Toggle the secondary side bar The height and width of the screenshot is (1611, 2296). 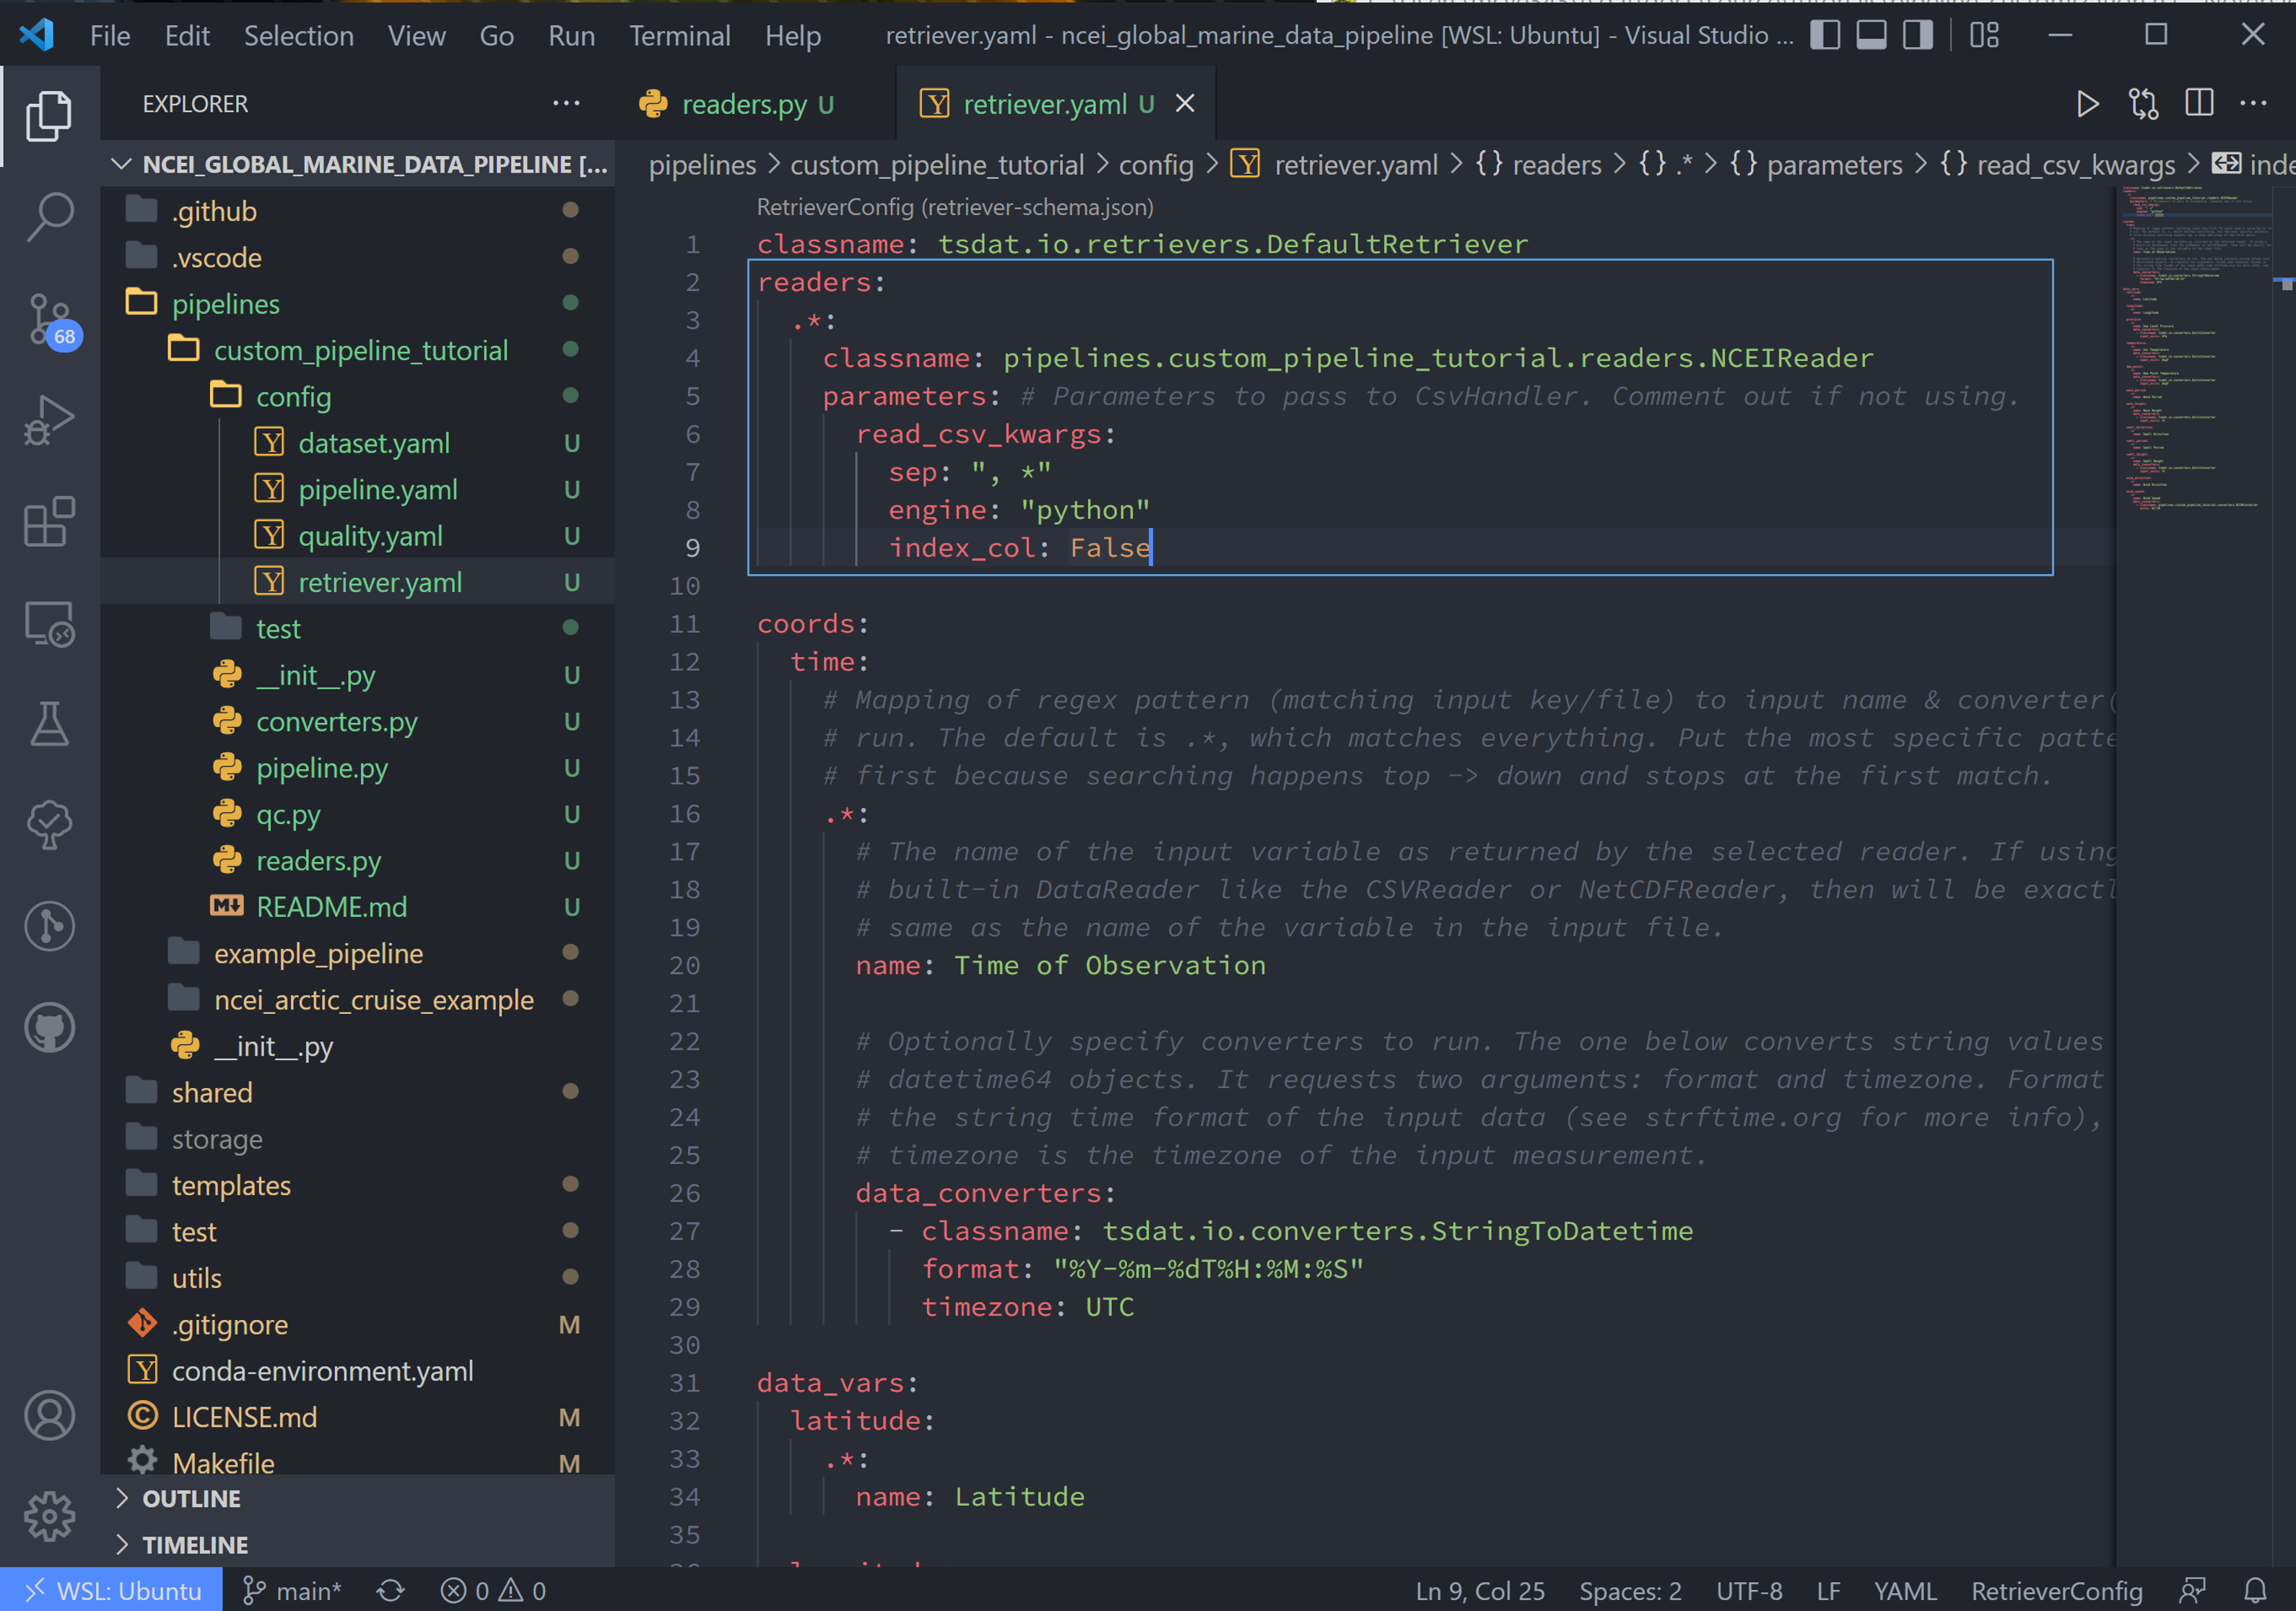pos(1917,35)
